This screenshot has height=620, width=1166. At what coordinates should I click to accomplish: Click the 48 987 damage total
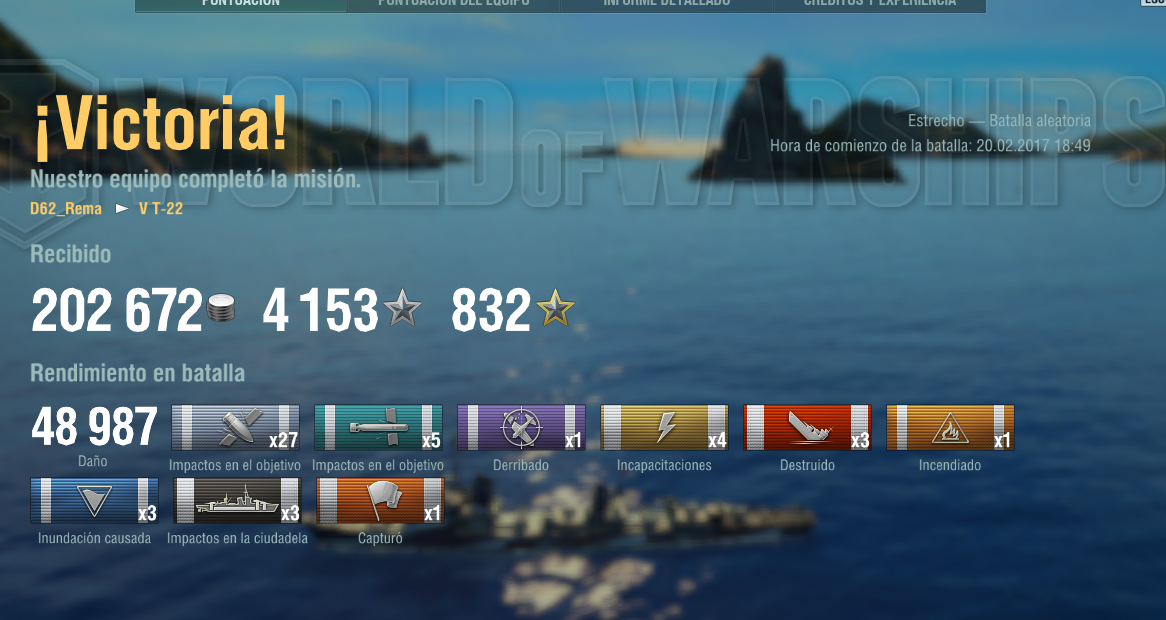(94, 427)
